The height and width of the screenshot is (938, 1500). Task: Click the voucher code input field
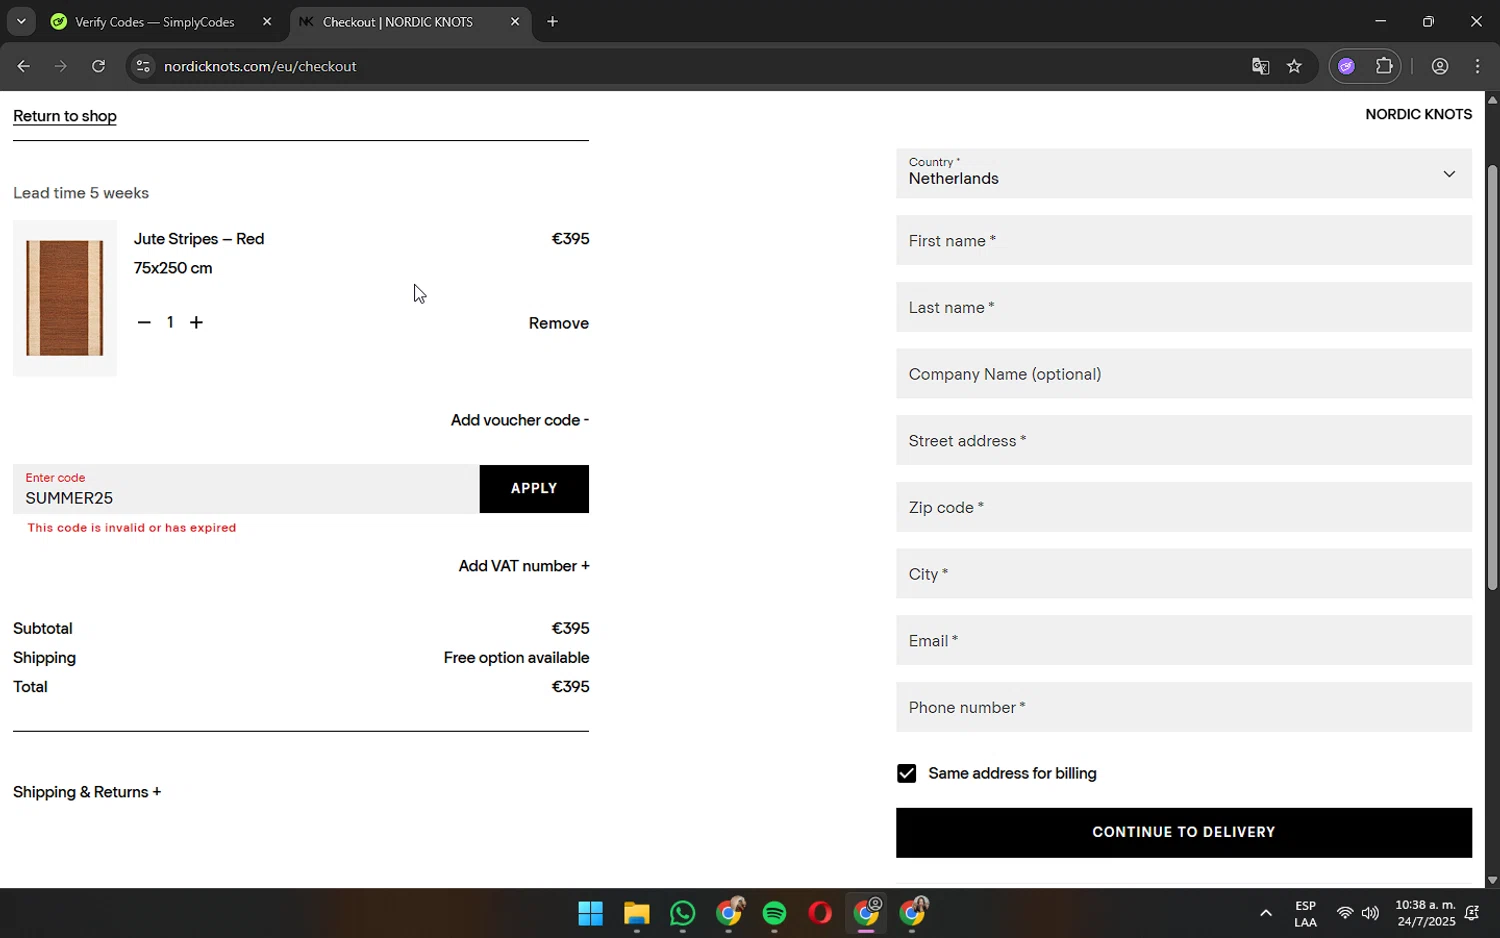[246, 489]
